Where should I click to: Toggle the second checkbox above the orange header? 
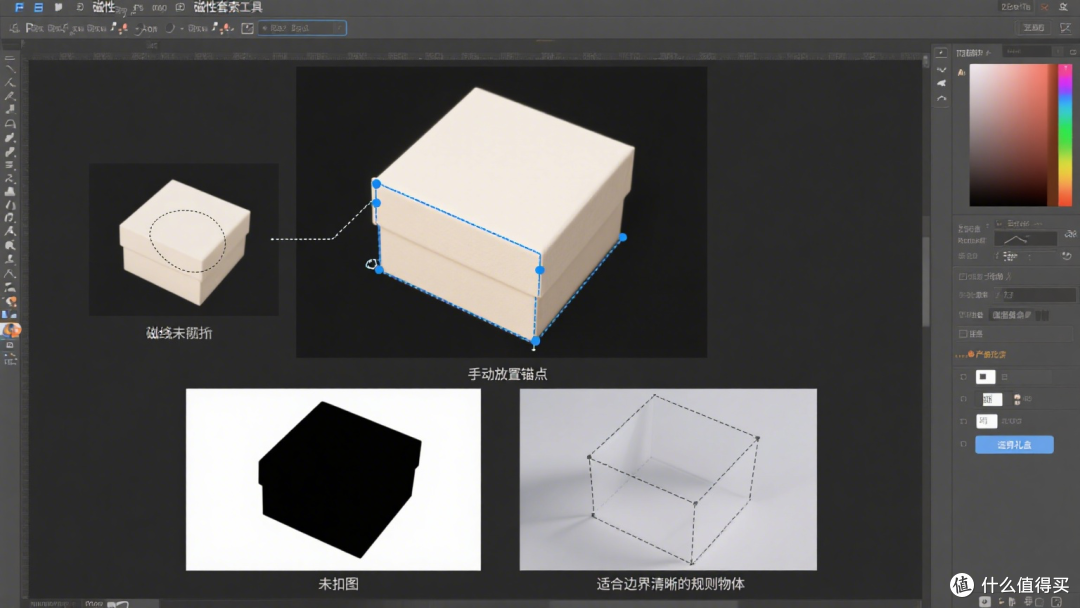coord(963,334)
